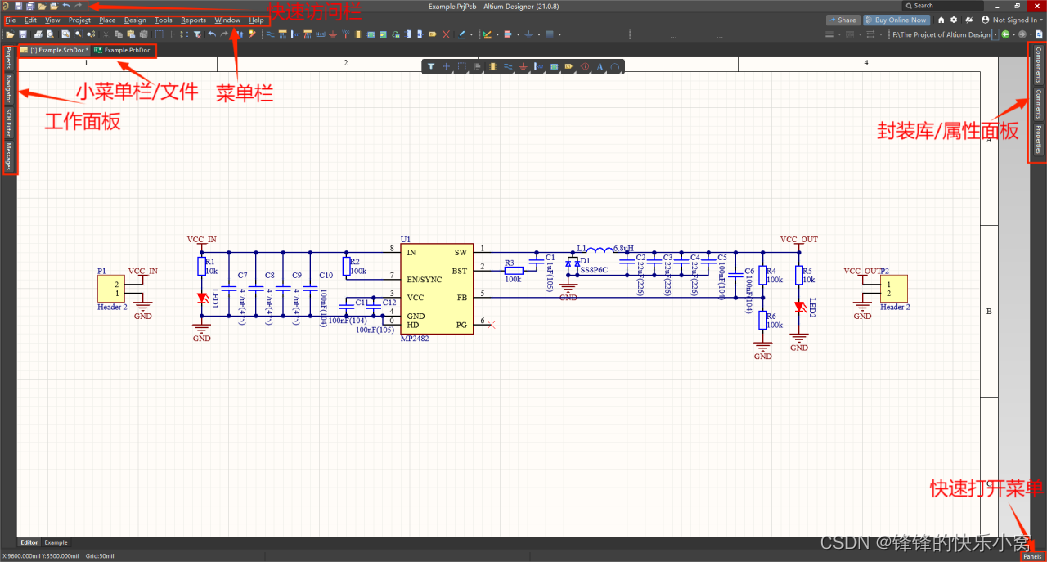Image resolution: width=1047 pixels, height=562 pixels.
Task: Click the GND Power Port tool in the toolbar
Action: (333, 34)
